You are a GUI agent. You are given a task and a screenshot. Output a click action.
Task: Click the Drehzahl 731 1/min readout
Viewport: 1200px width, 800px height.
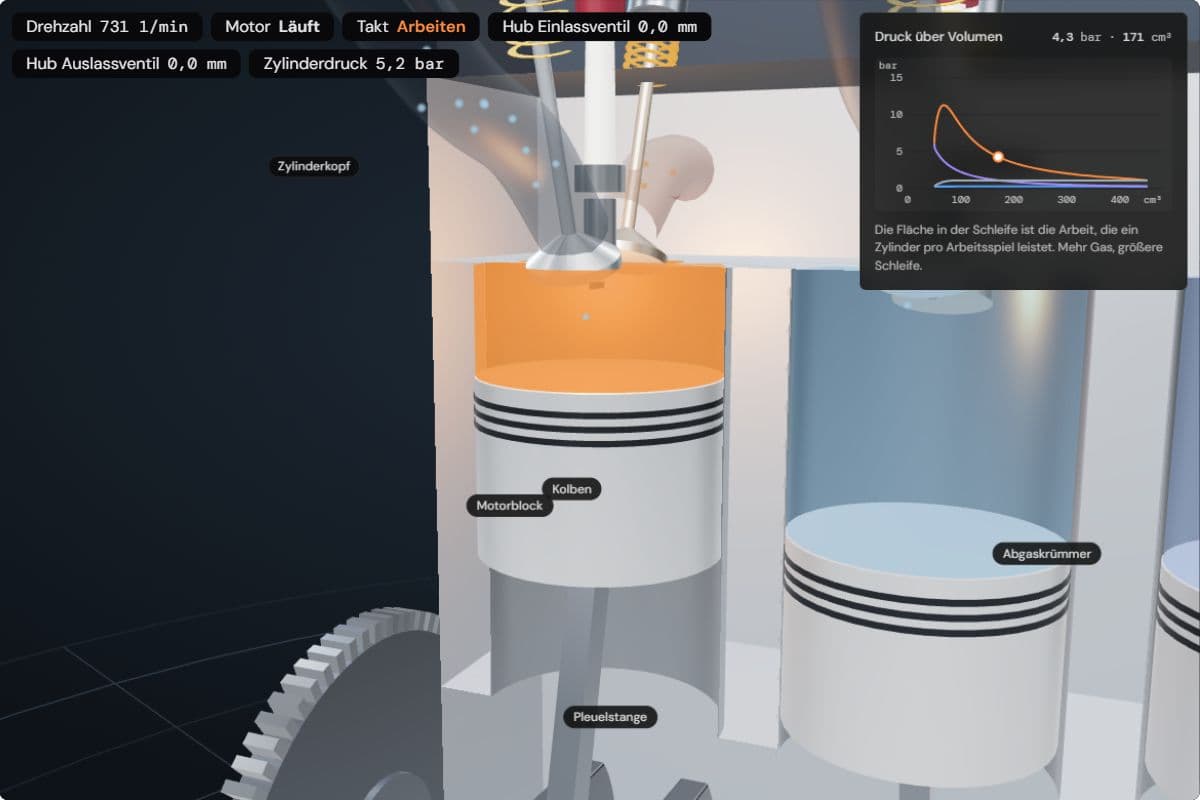[x=107, y=27]
